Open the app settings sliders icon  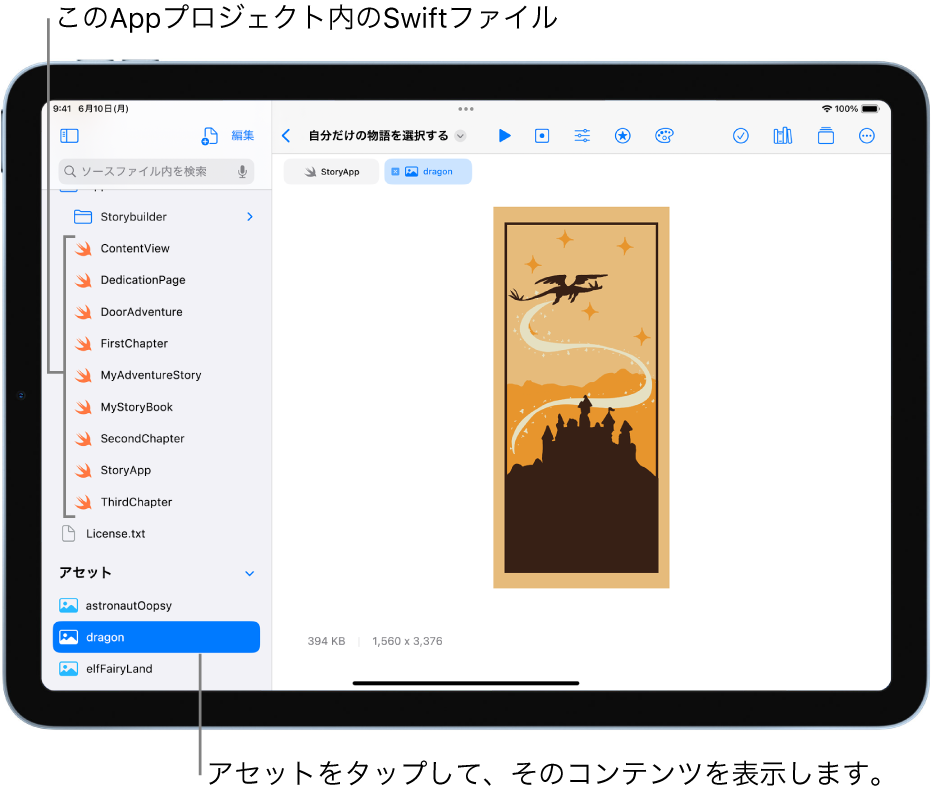[582, 136]
